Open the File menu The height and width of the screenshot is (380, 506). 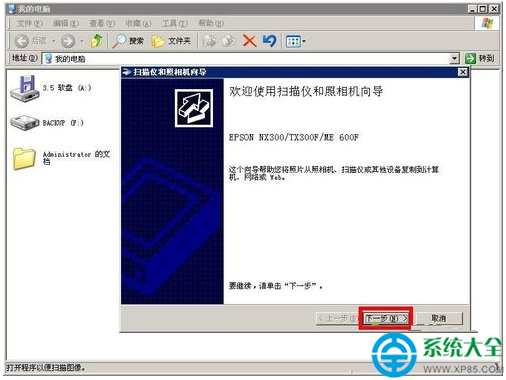coord(30,23)
